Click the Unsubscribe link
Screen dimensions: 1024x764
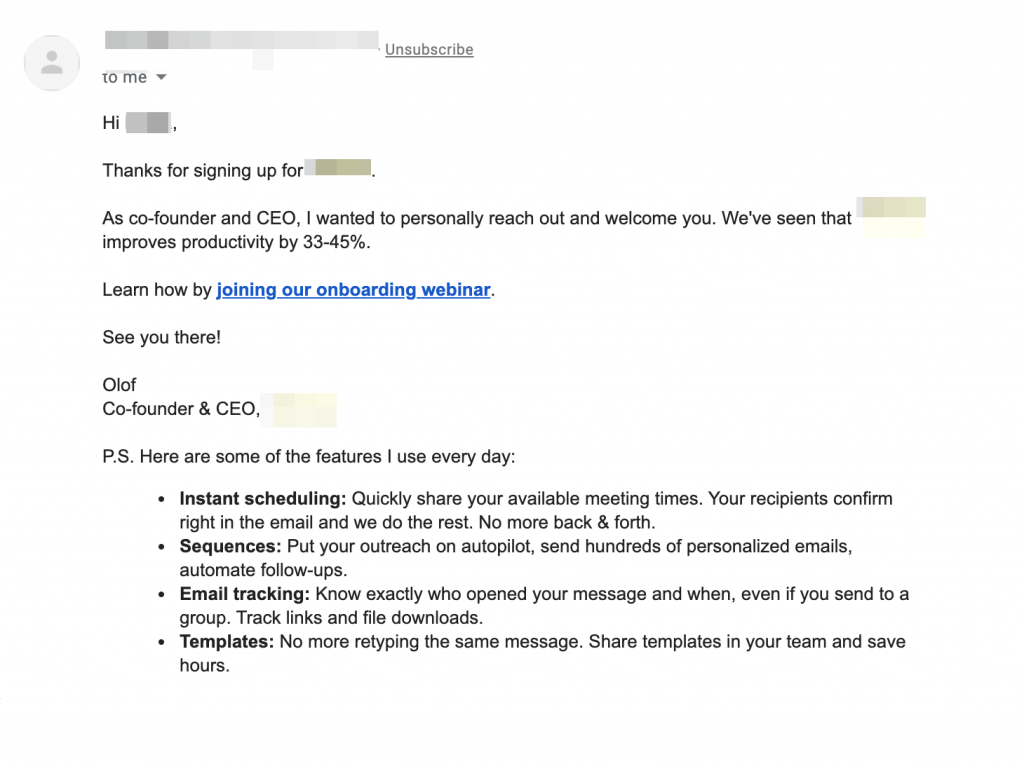pos(428,49)
